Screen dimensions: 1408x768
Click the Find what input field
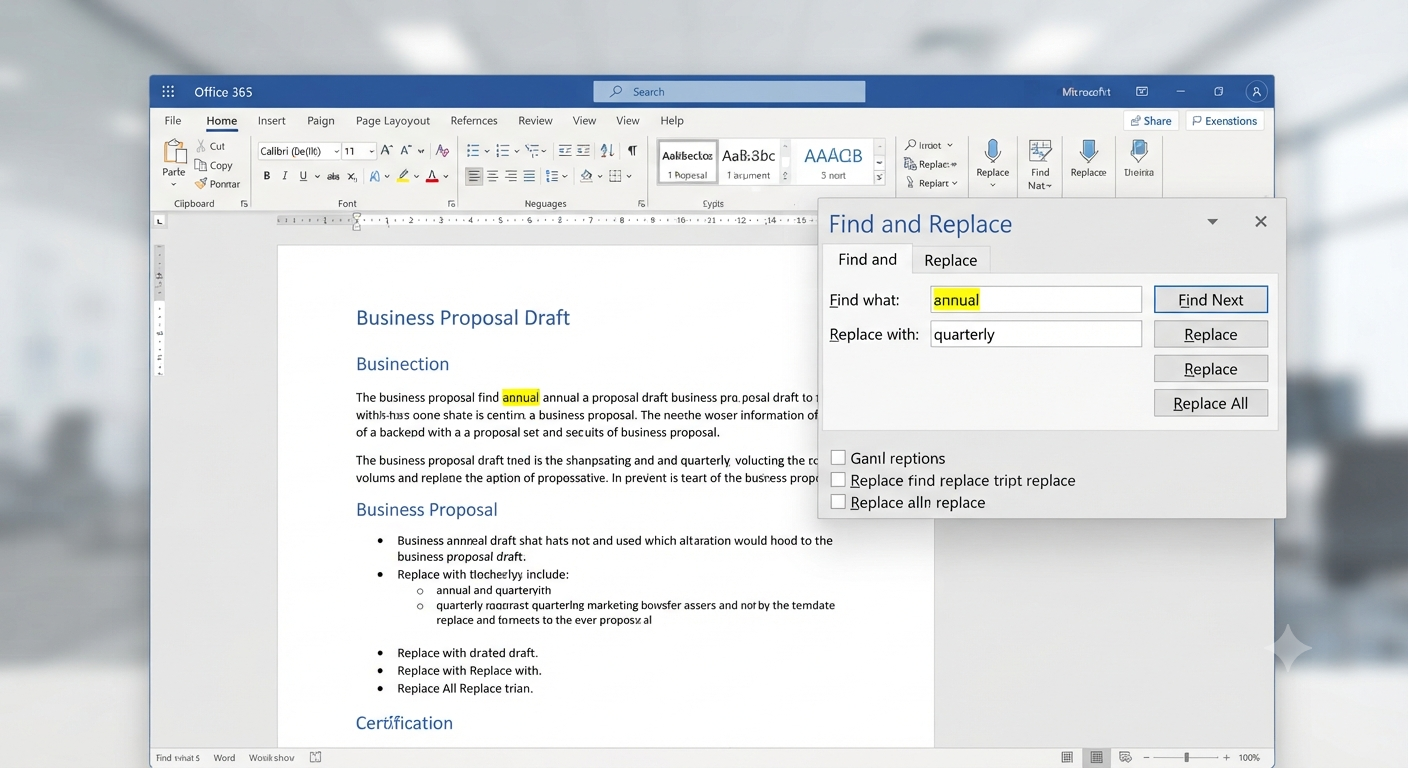1036,300
